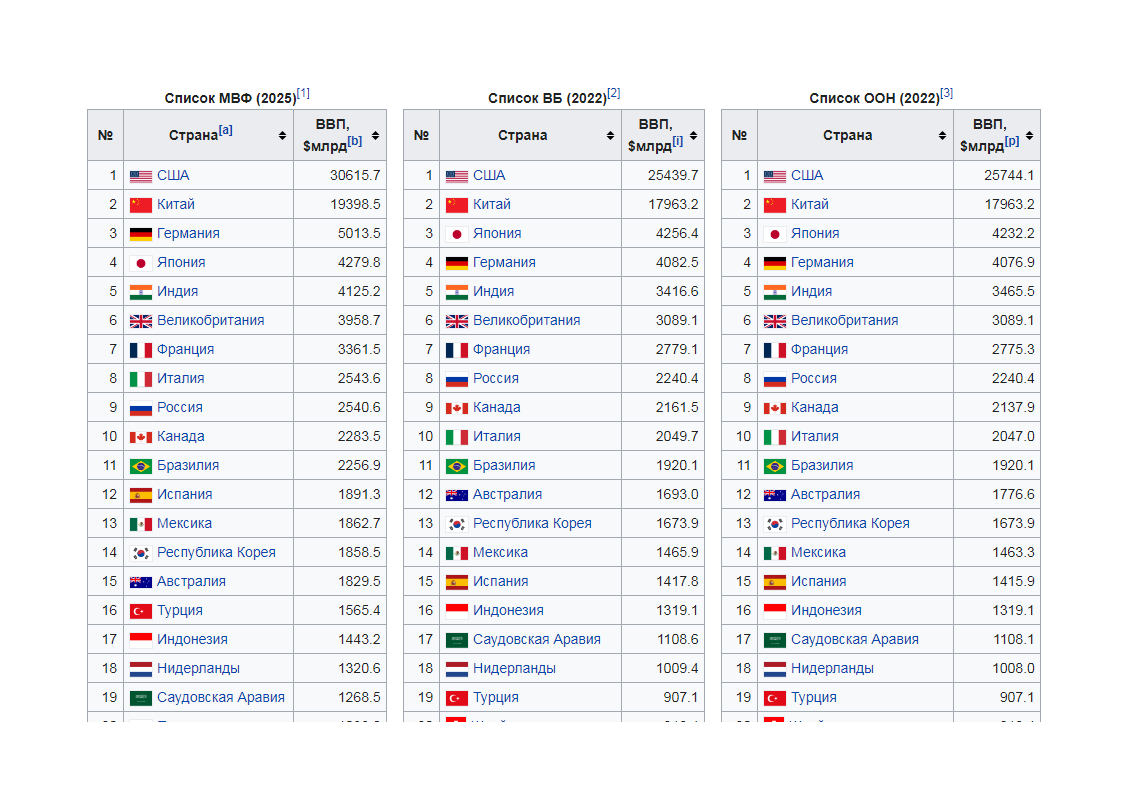Sort the IMF table by country name
This screenshot has height=793, width=1122.
282,136
